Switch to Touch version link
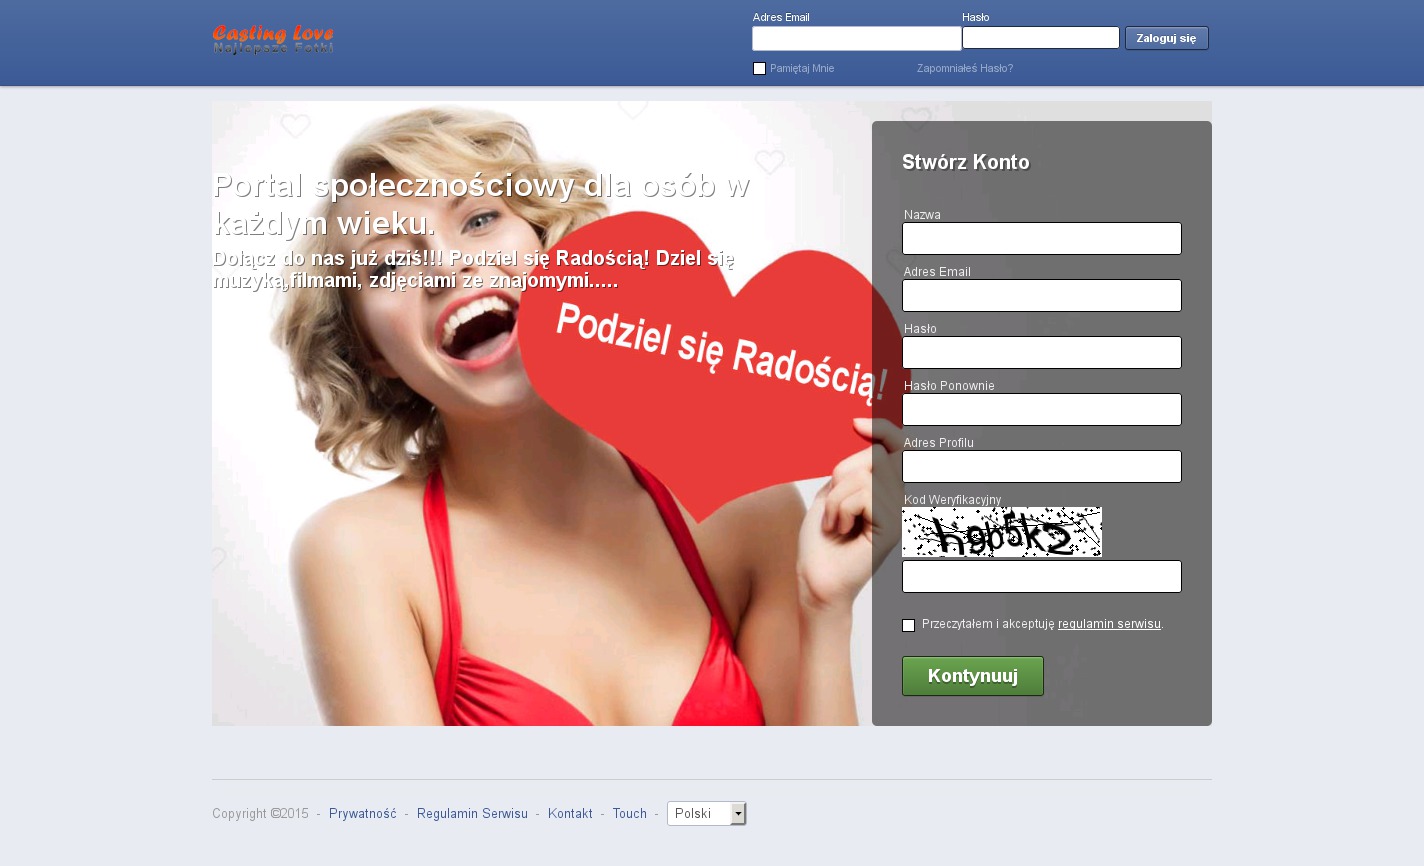 tap(629, 814)
